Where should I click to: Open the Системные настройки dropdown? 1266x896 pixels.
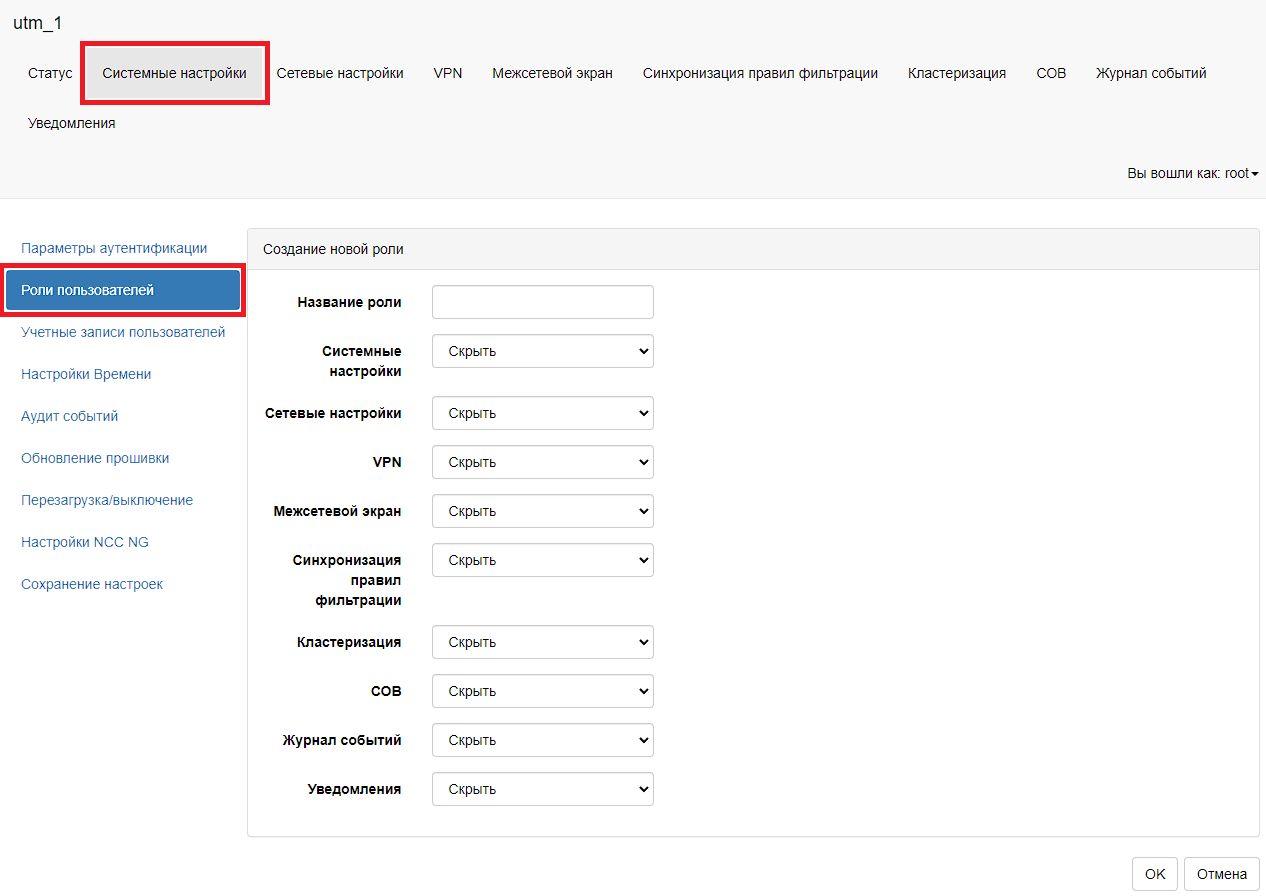tap(542, 351)
